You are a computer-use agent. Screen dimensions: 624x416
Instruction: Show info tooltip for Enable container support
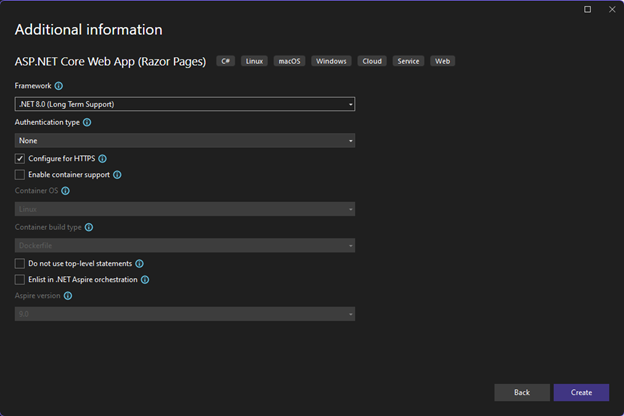117,175
